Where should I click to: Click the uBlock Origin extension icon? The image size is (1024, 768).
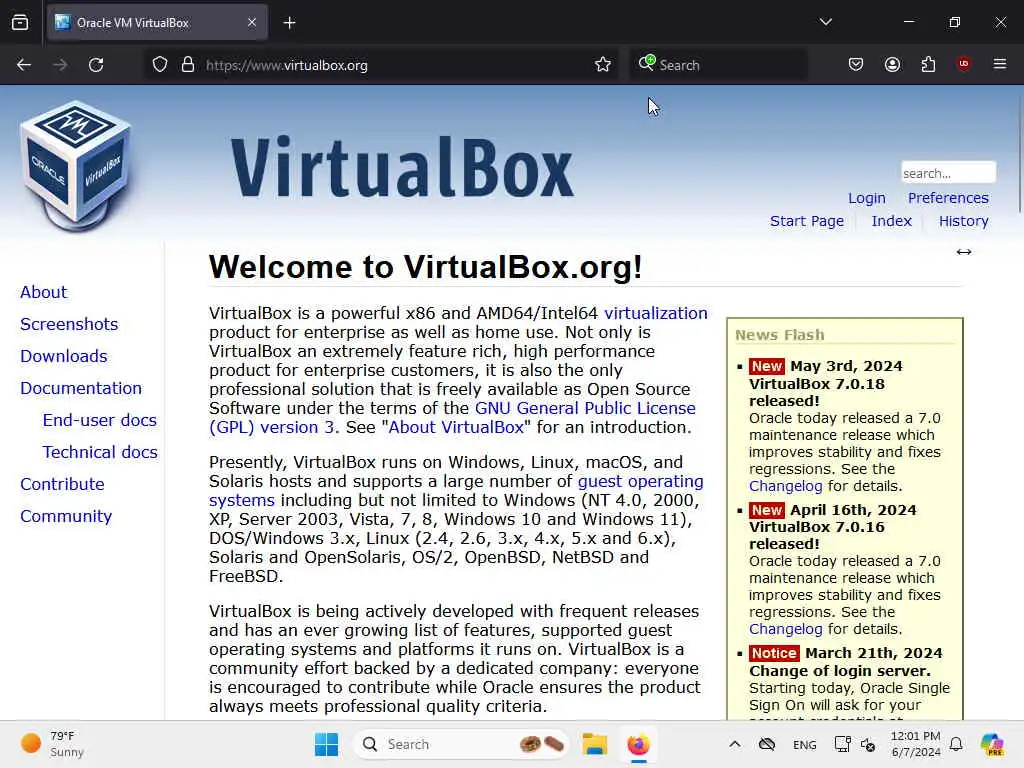point(964,63)
